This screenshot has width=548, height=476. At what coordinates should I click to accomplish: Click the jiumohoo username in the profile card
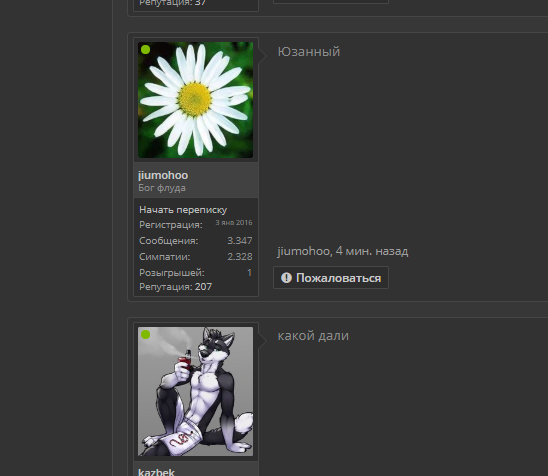click(163, 175)
